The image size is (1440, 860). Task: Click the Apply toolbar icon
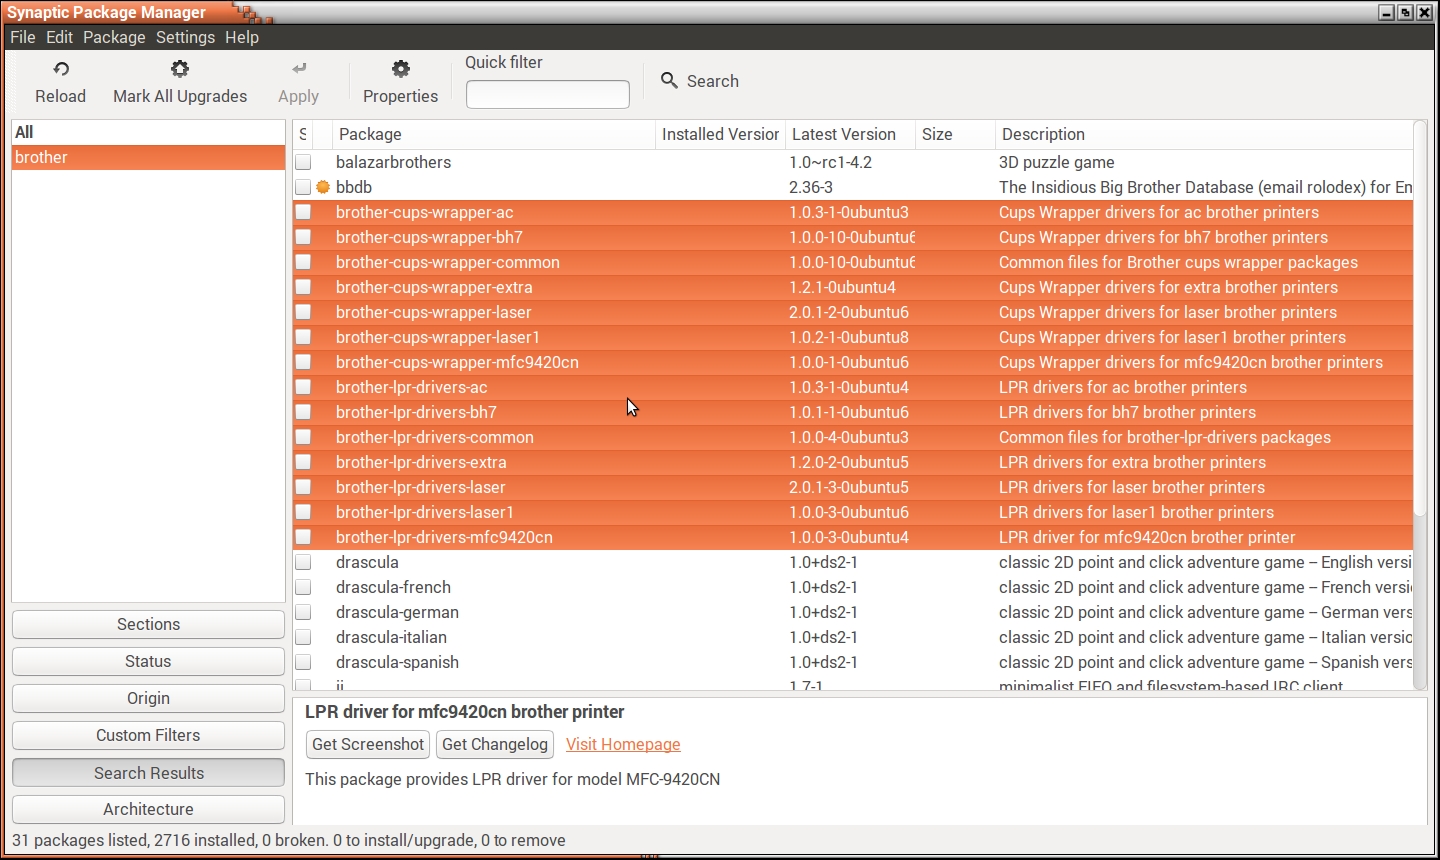298,69
